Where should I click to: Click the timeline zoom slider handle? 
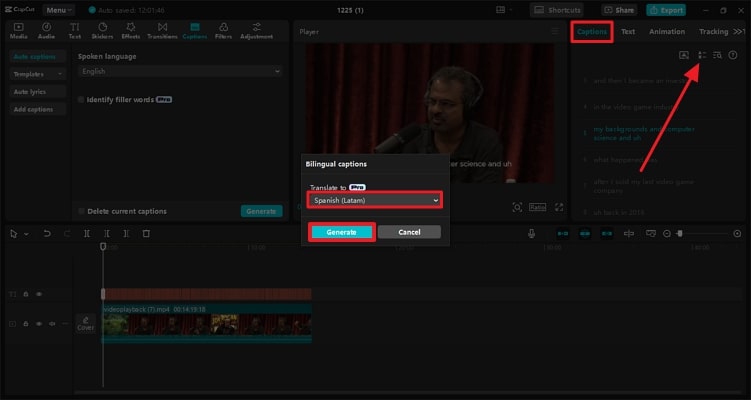(x=679, y=233)
